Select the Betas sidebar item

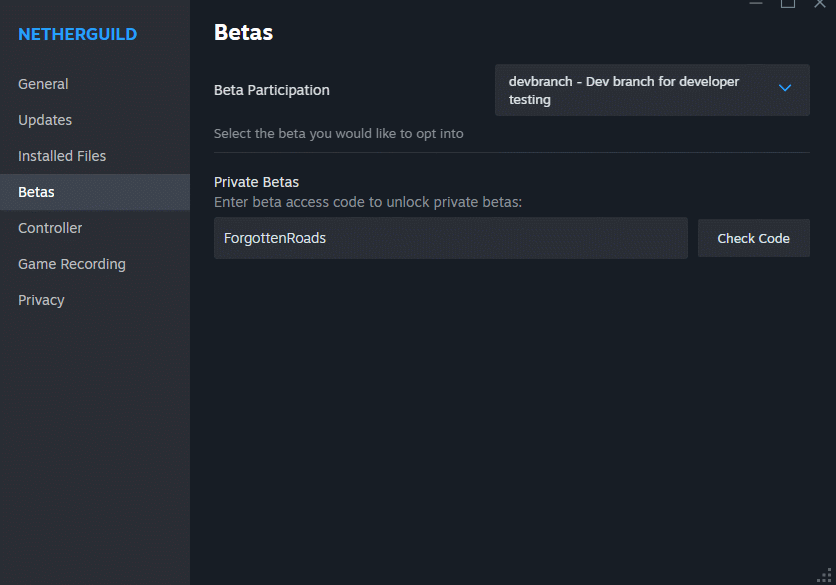coord(36,192)
